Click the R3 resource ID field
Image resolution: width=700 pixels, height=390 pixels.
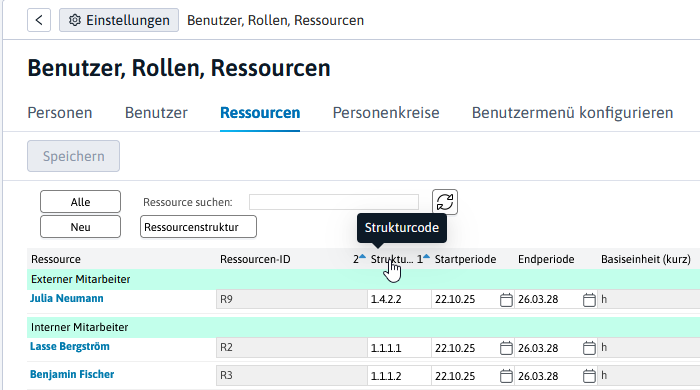point(292,376)
